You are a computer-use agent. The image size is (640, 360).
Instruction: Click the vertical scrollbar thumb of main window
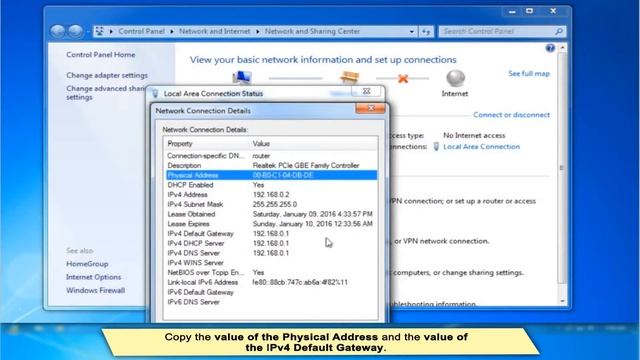click(562, 168)
